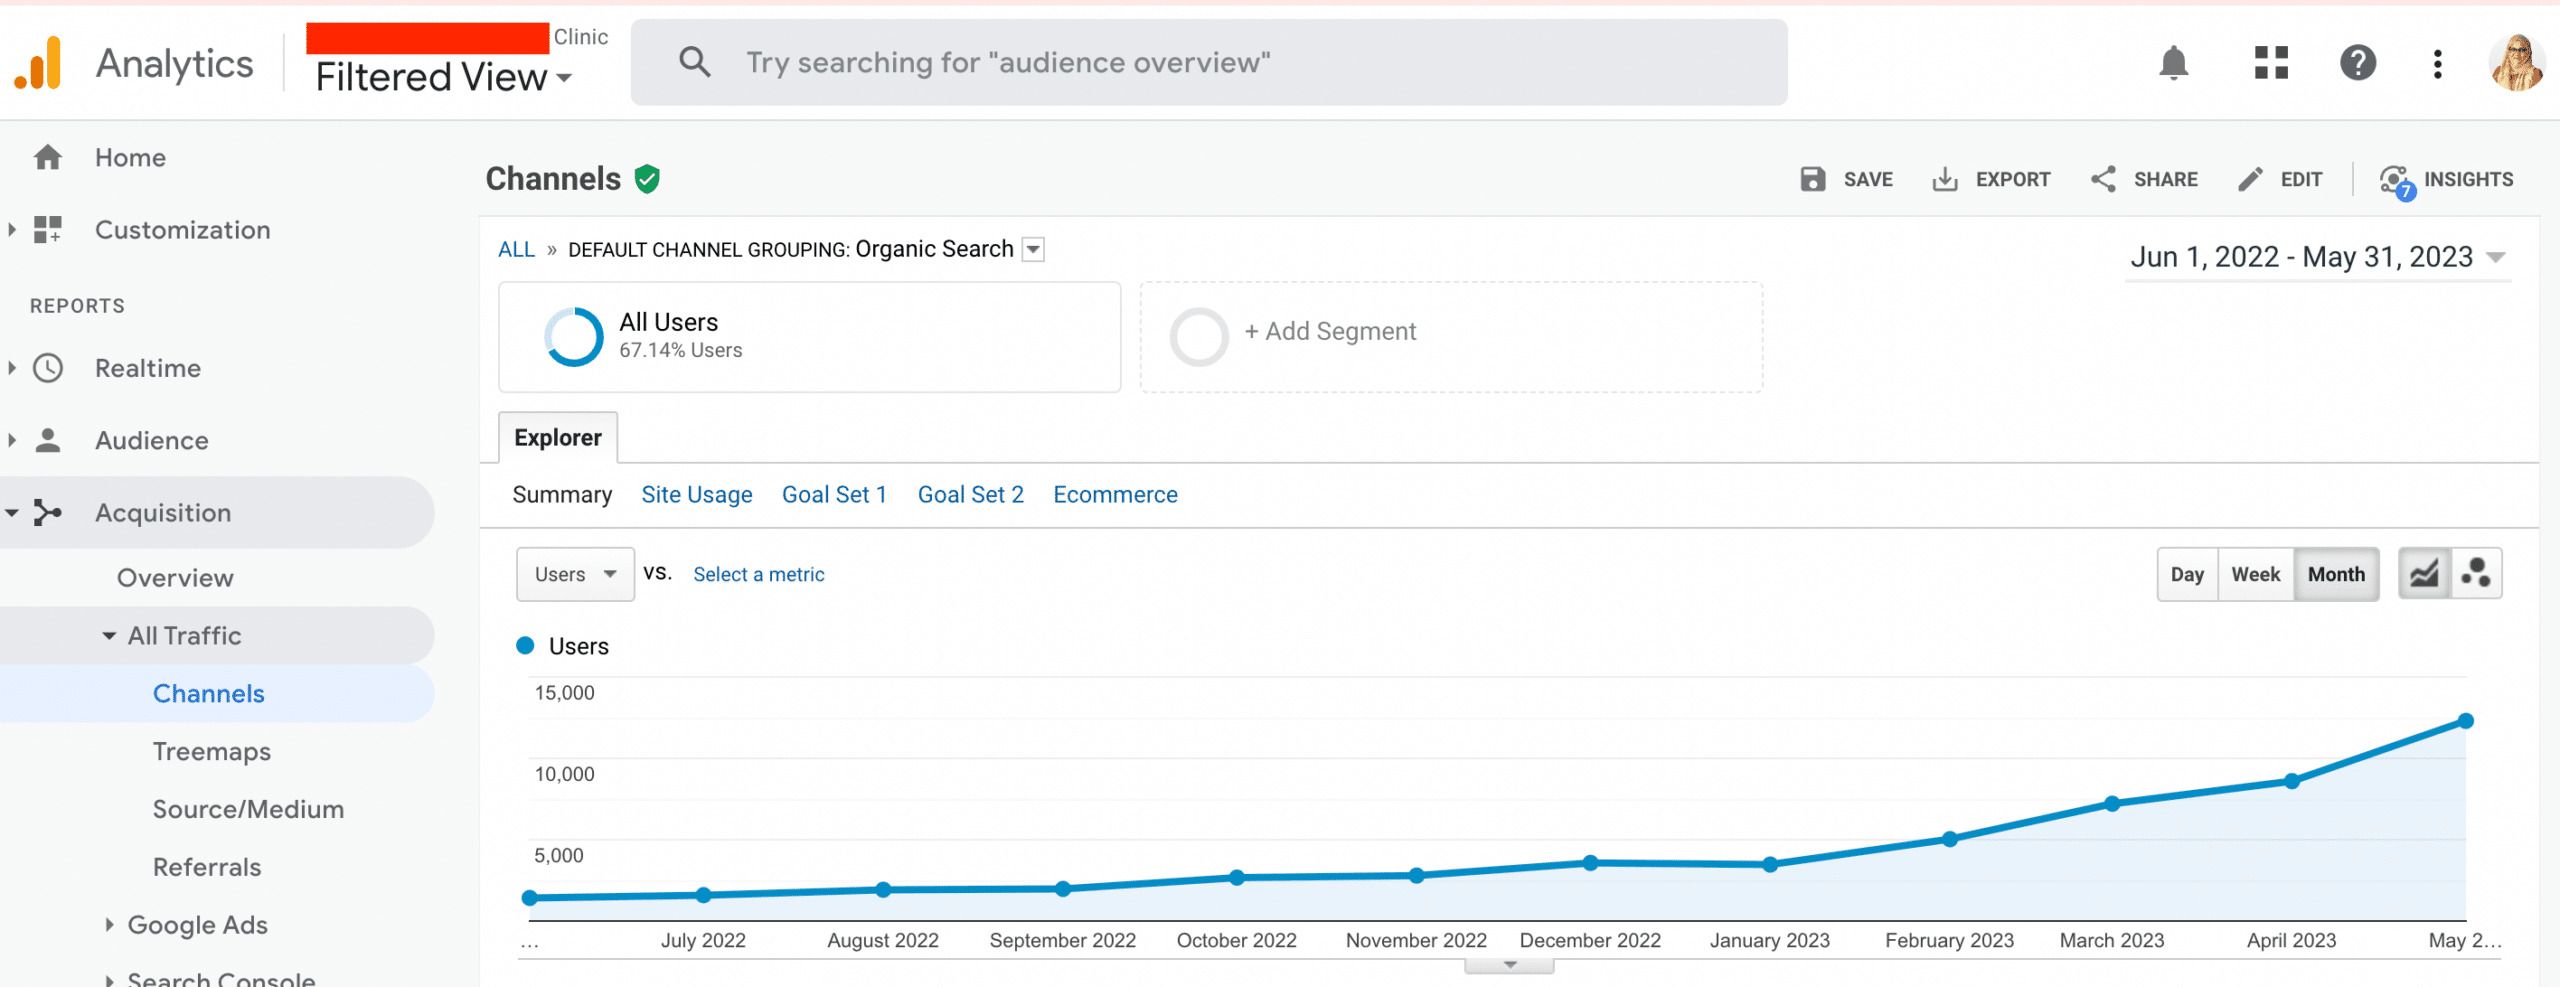Open the Home menu item
2560x987 pixels.
[x=131, y=158]
